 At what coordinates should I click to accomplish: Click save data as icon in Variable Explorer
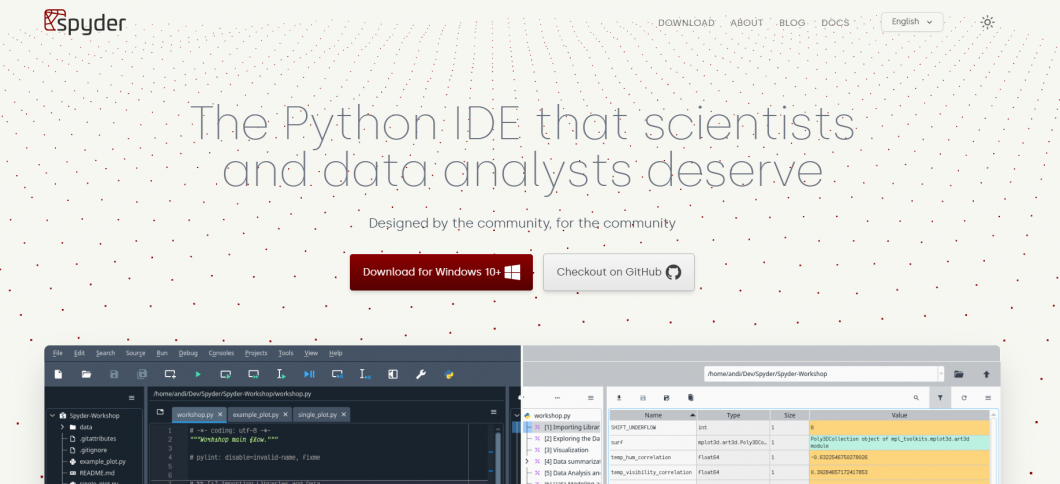pyautogui.click(x=667, y=398)
